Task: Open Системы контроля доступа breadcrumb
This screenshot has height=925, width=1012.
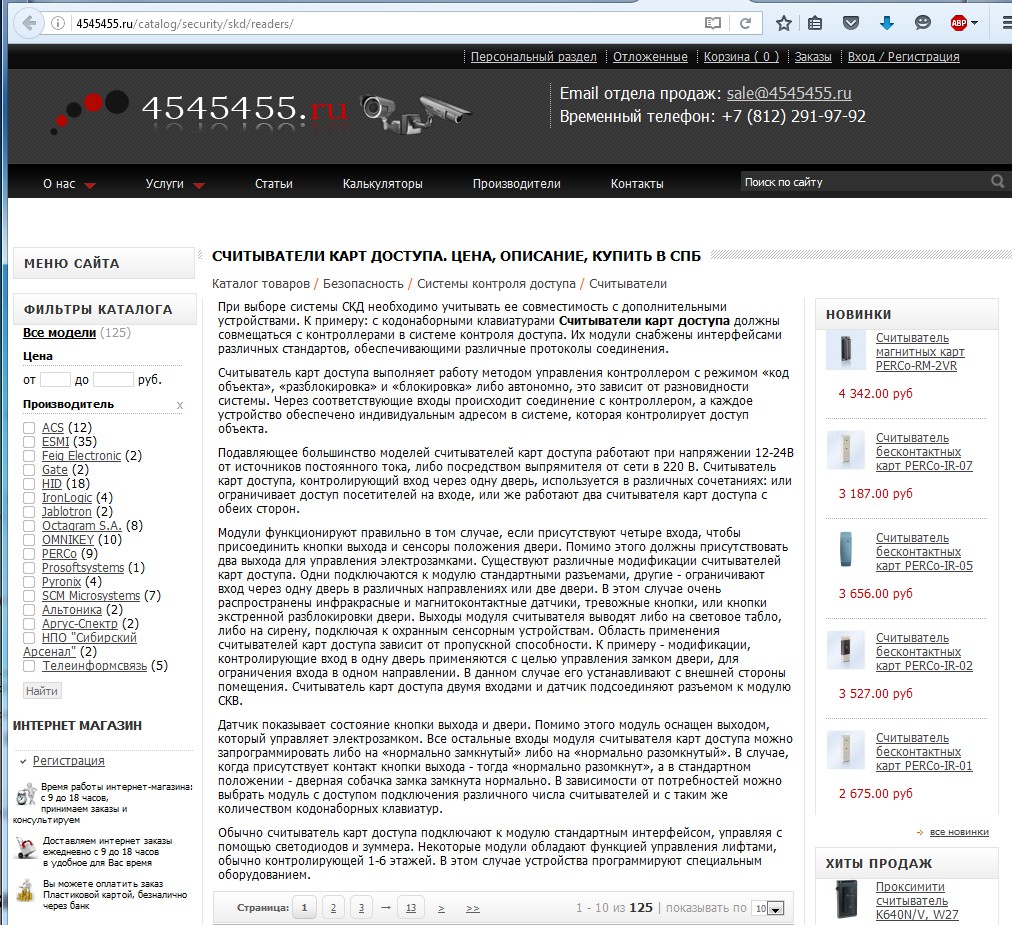Action: coord(496,284)
